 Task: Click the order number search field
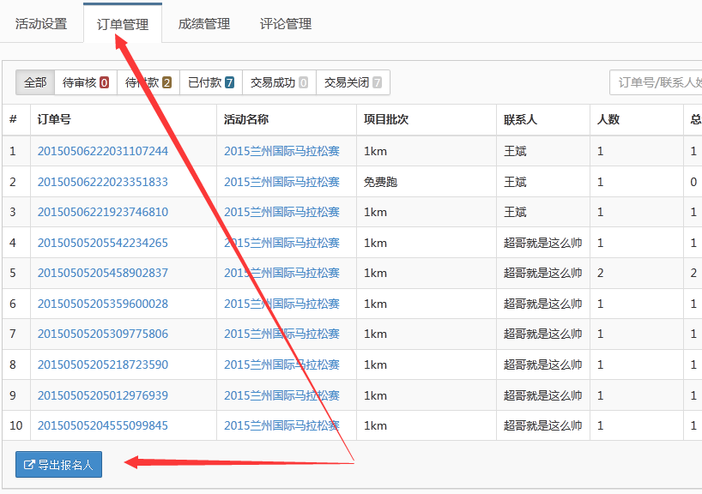(655, 83)
